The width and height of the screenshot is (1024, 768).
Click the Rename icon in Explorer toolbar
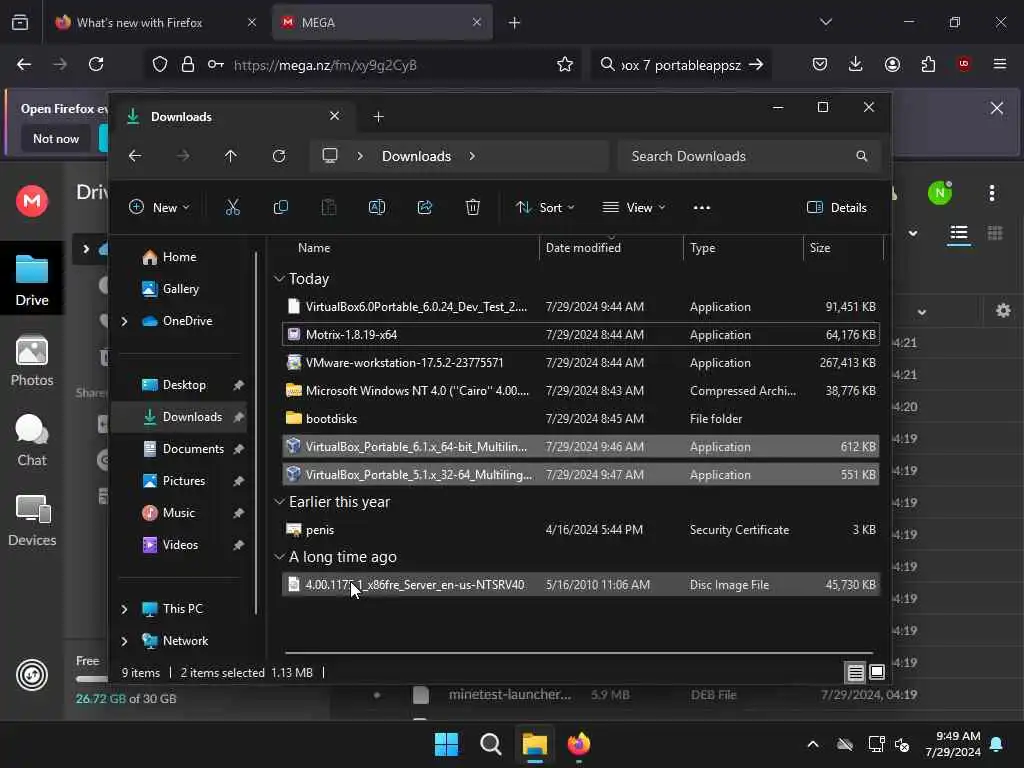pyautogui.click(x=377, y=208)
